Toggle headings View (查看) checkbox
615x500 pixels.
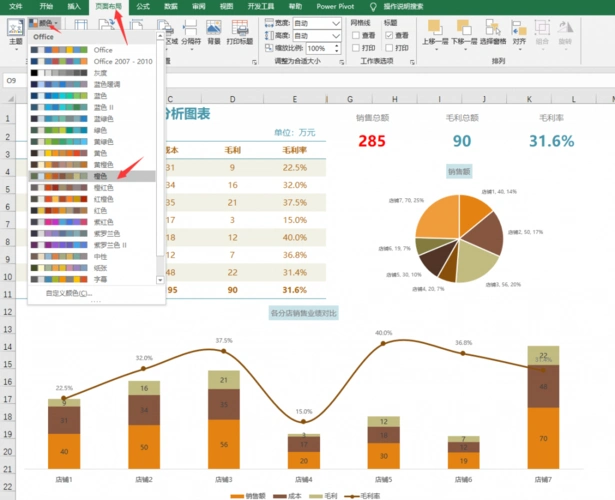tap(387, 34)
